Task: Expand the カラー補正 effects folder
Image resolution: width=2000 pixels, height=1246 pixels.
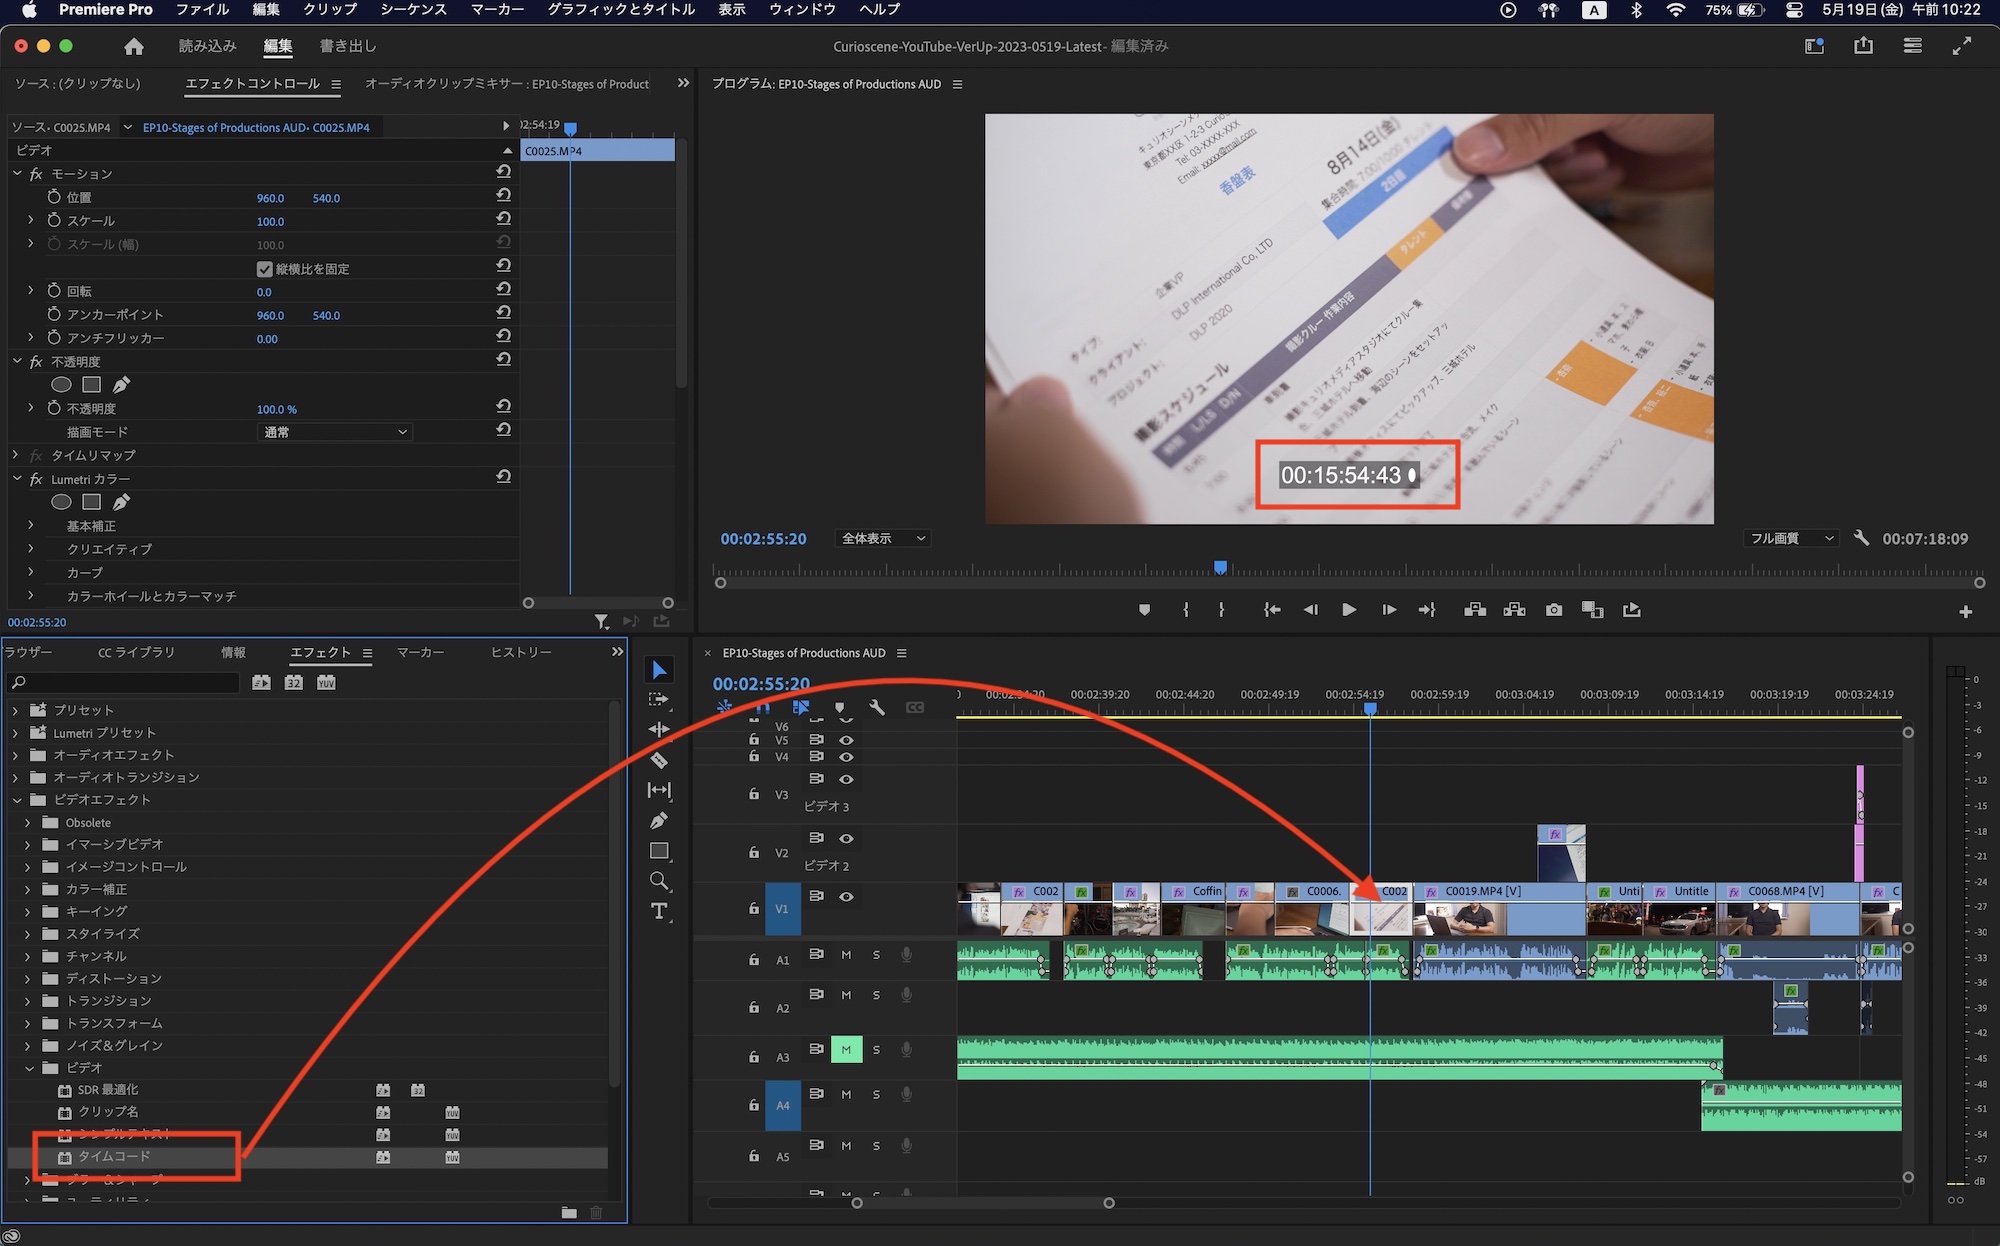Action: tap(28, 889)
